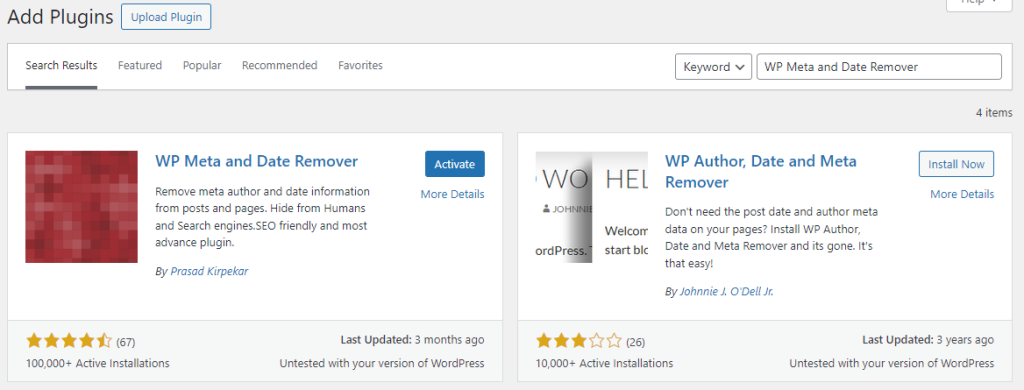Click the red pixelated plugin thumbnail
Viewport: 1024px width, 390px height.
82,207
